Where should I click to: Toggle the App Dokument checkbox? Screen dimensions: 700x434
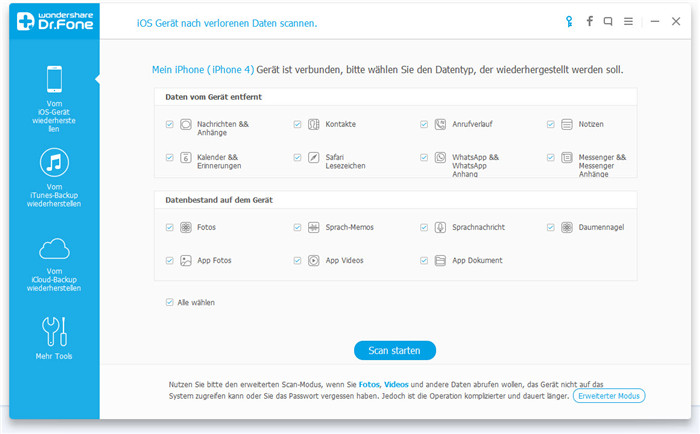coord(424,260)
